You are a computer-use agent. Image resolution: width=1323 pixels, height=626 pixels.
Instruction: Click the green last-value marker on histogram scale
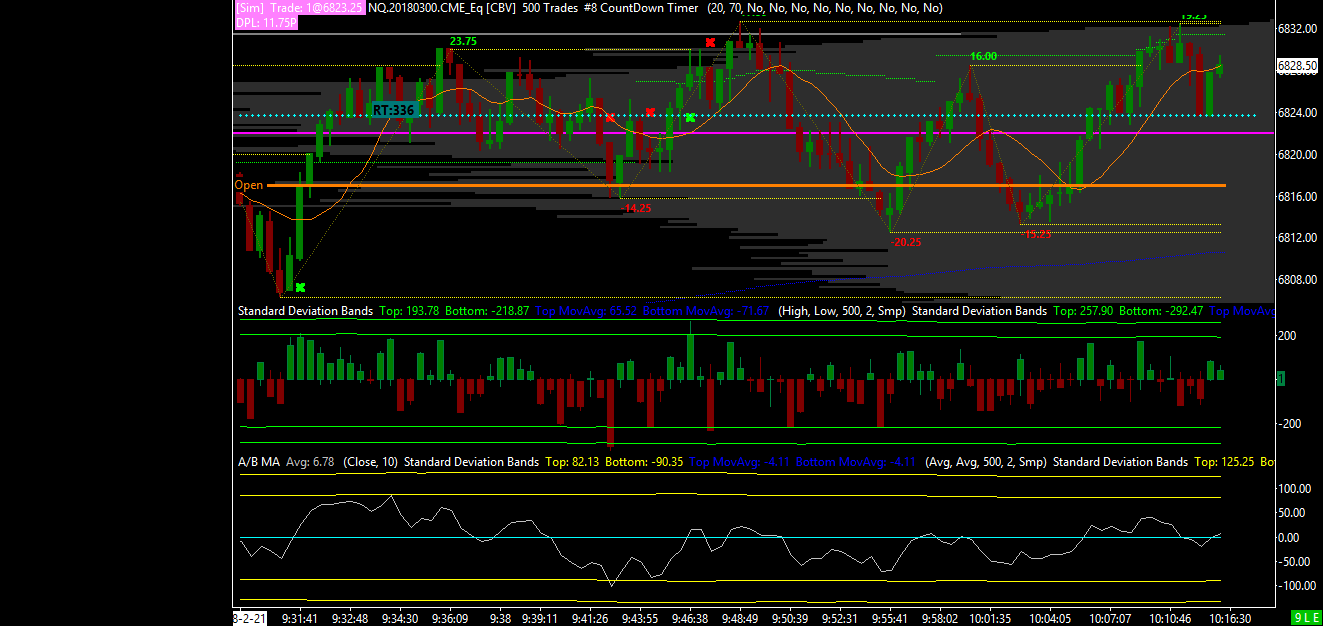[1282, 378]
